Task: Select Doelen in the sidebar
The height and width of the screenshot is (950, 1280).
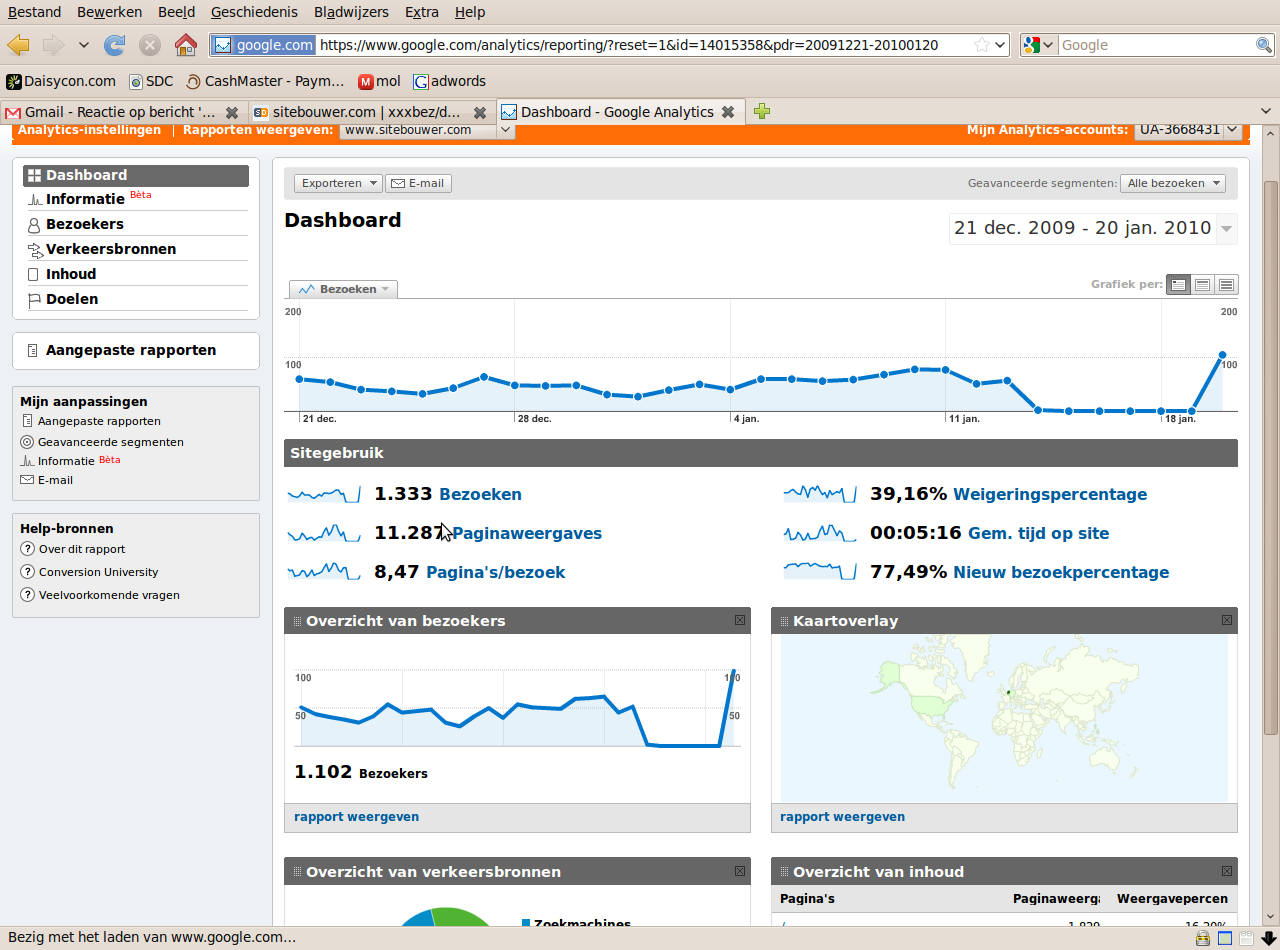Action: pyautogui.click(x=72, y=299)
